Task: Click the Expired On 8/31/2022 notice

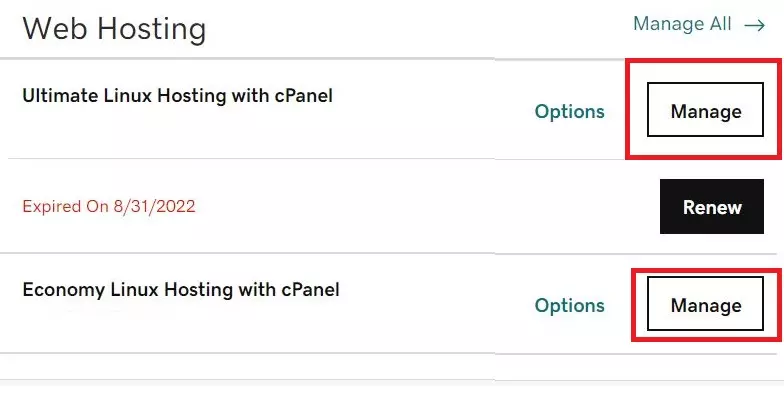Action: [x=109, y=206]
